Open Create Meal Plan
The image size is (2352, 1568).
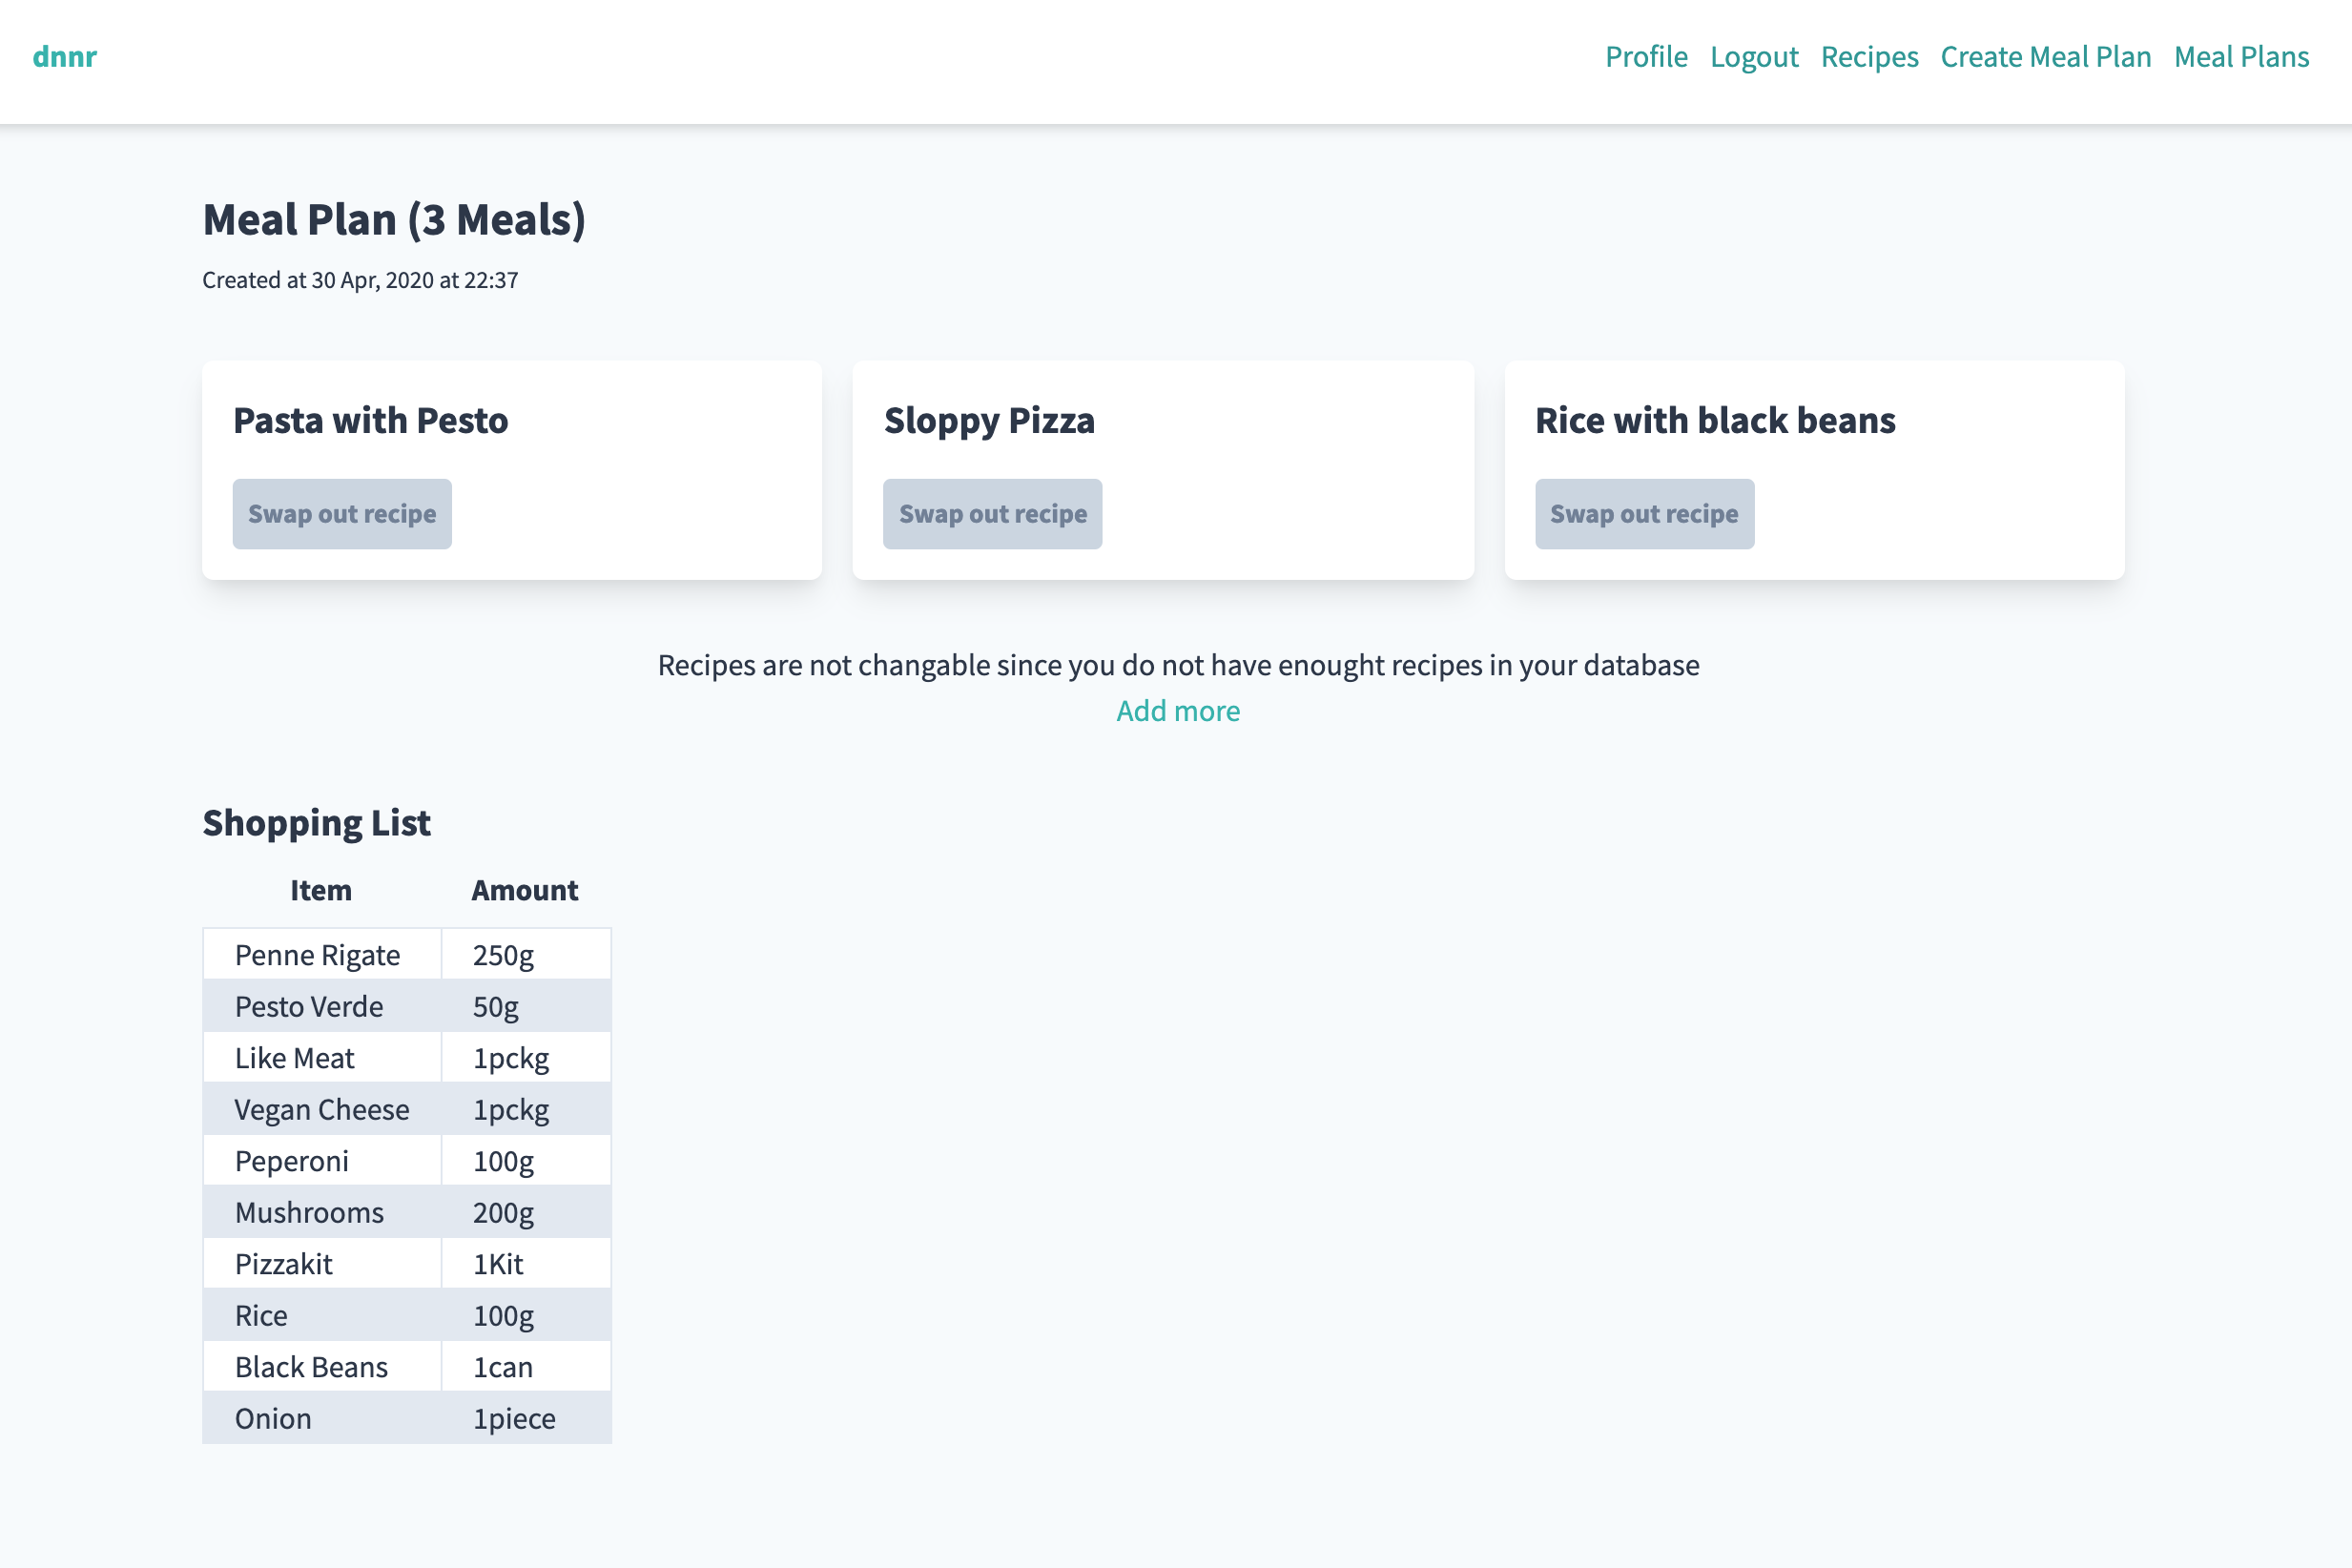click(2046, 58)
